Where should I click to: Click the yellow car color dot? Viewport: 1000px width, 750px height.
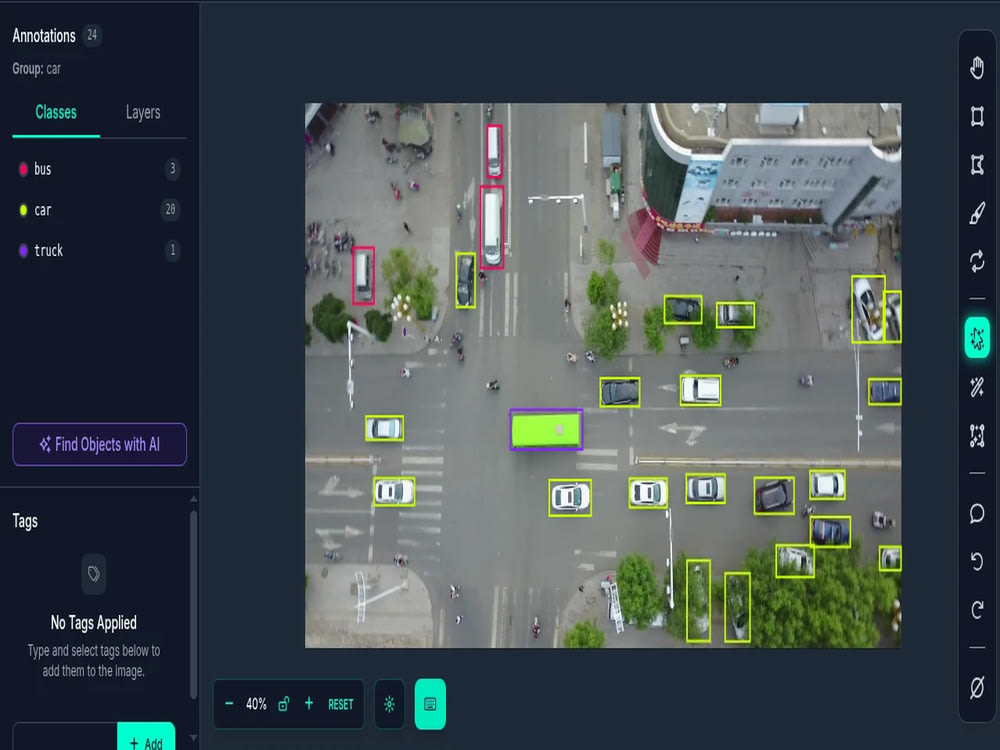[24, 210]
